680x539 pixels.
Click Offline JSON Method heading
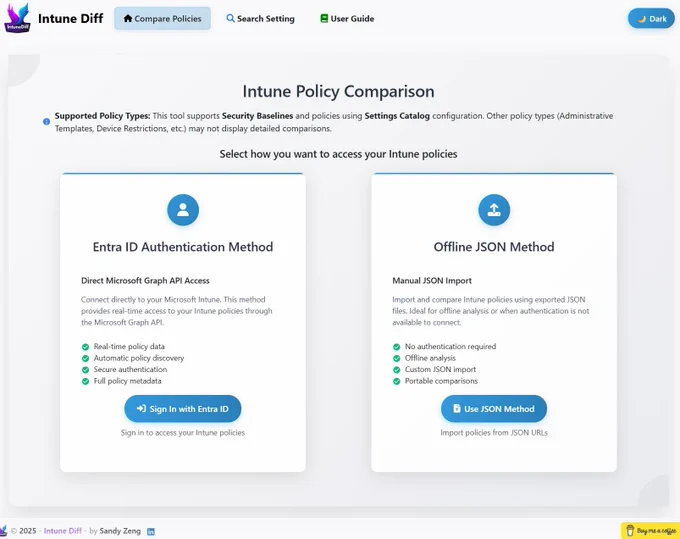coord(494,247)
